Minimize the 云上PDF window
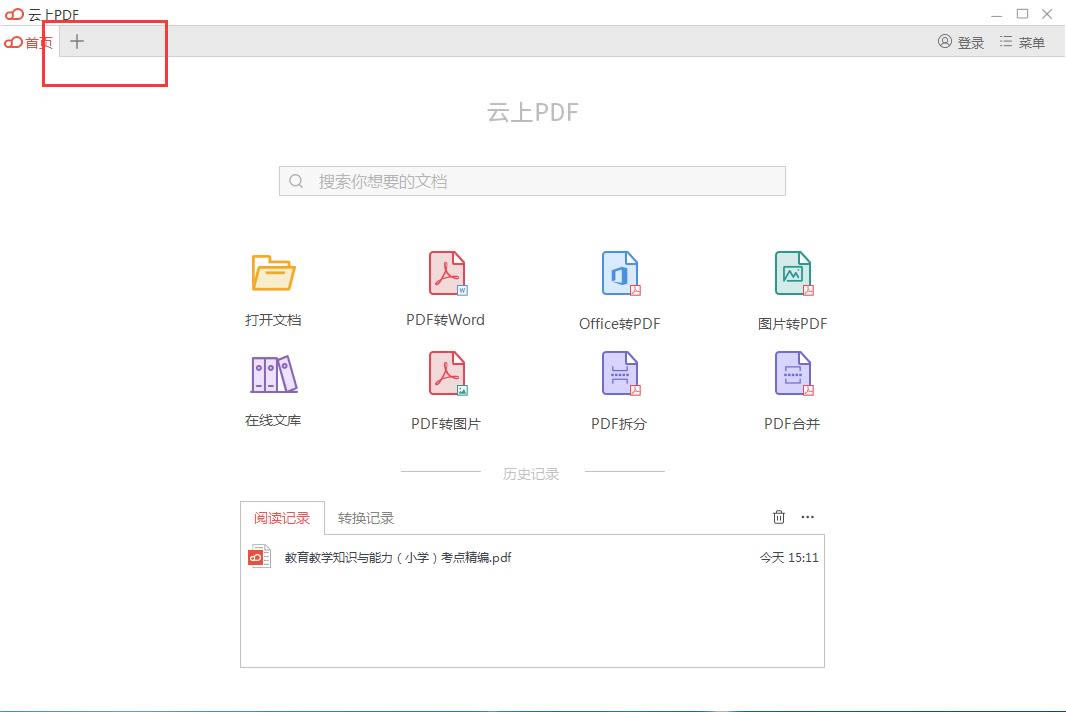This screenshot has width=1066, height=712. click(997, 14)
